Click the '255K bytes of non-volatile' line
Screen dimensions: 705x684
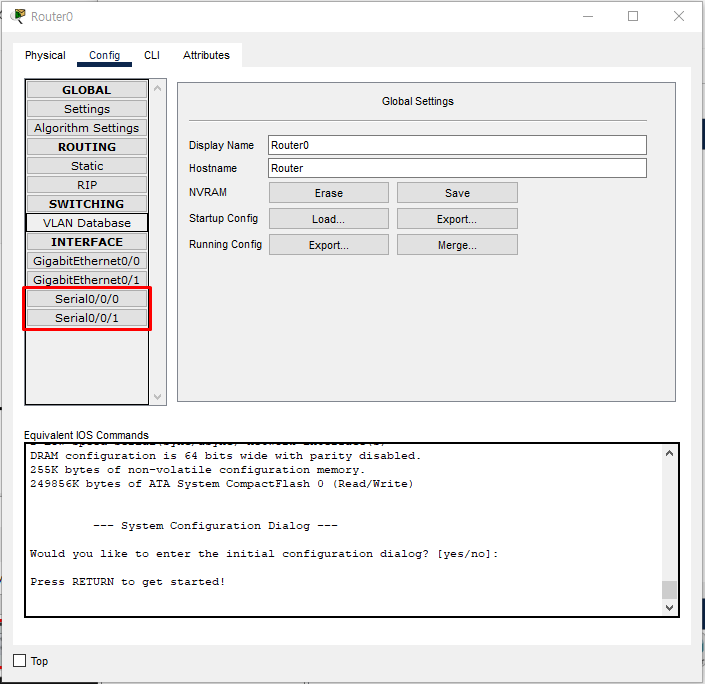(x=197, y=469)
